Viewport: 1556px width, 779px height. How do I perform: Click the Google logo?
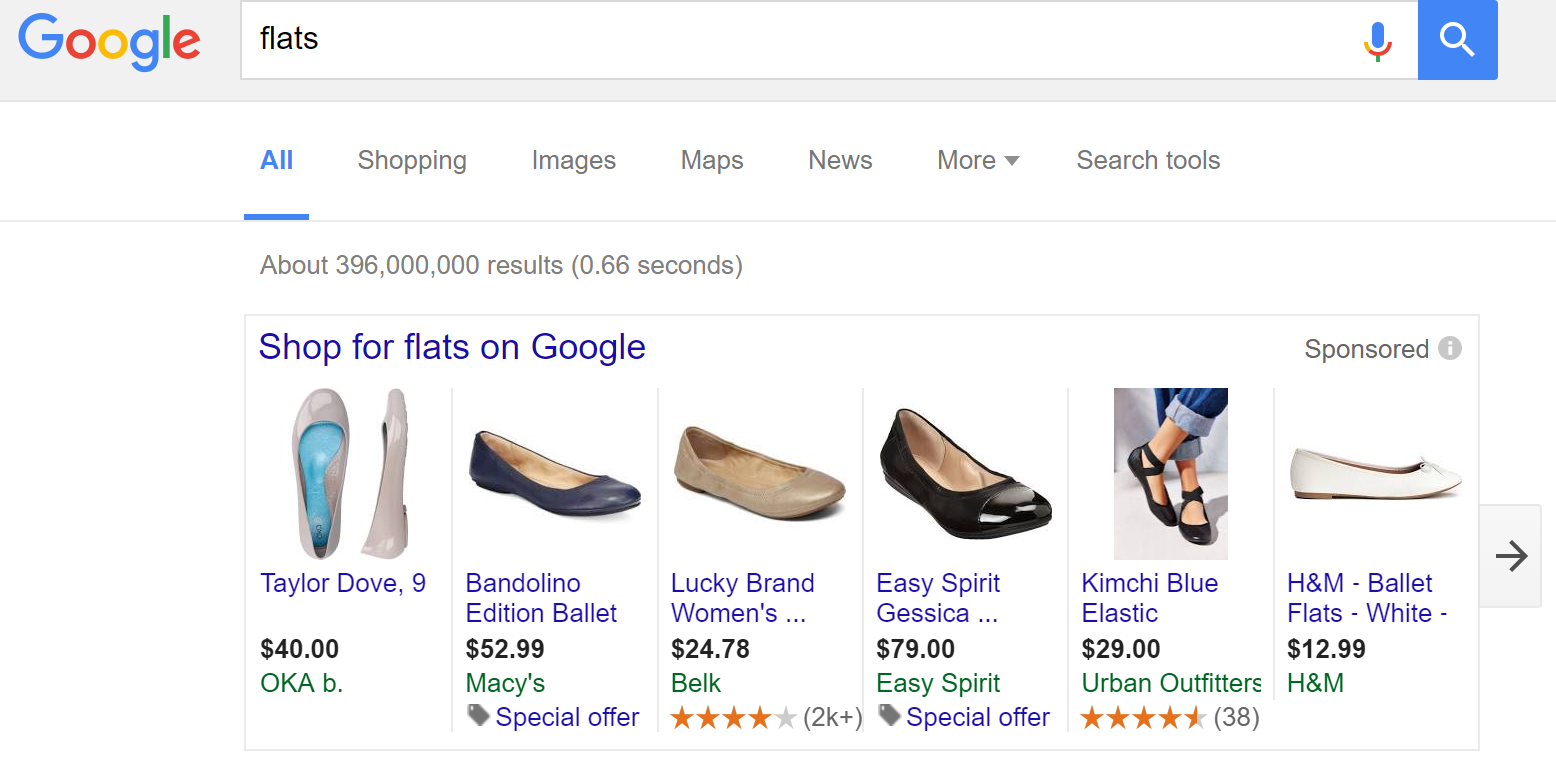pyautogui.click(x=110, y=42)
